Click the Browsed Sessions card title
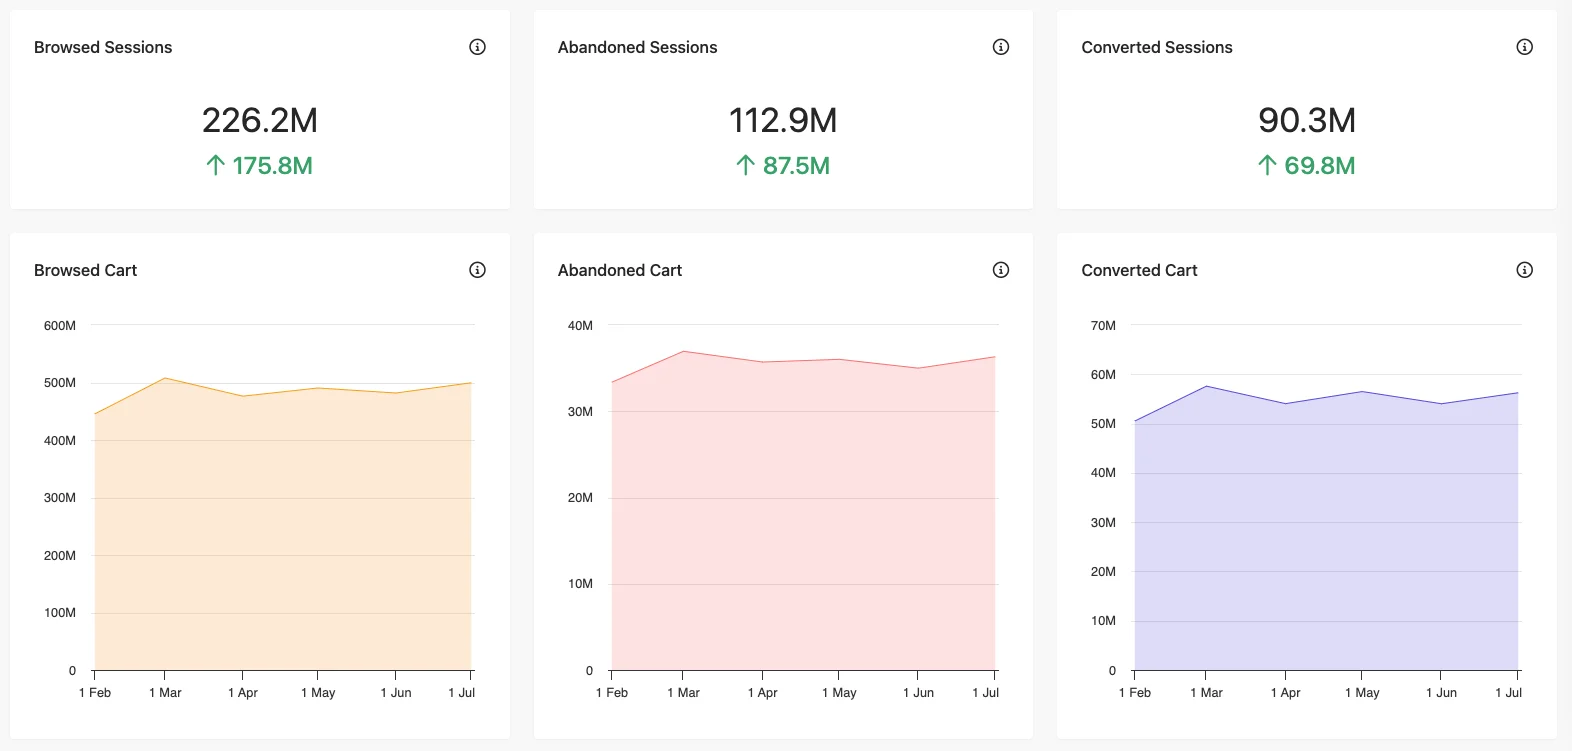This screenshot has height=751, width=1572. click(103, 47)
